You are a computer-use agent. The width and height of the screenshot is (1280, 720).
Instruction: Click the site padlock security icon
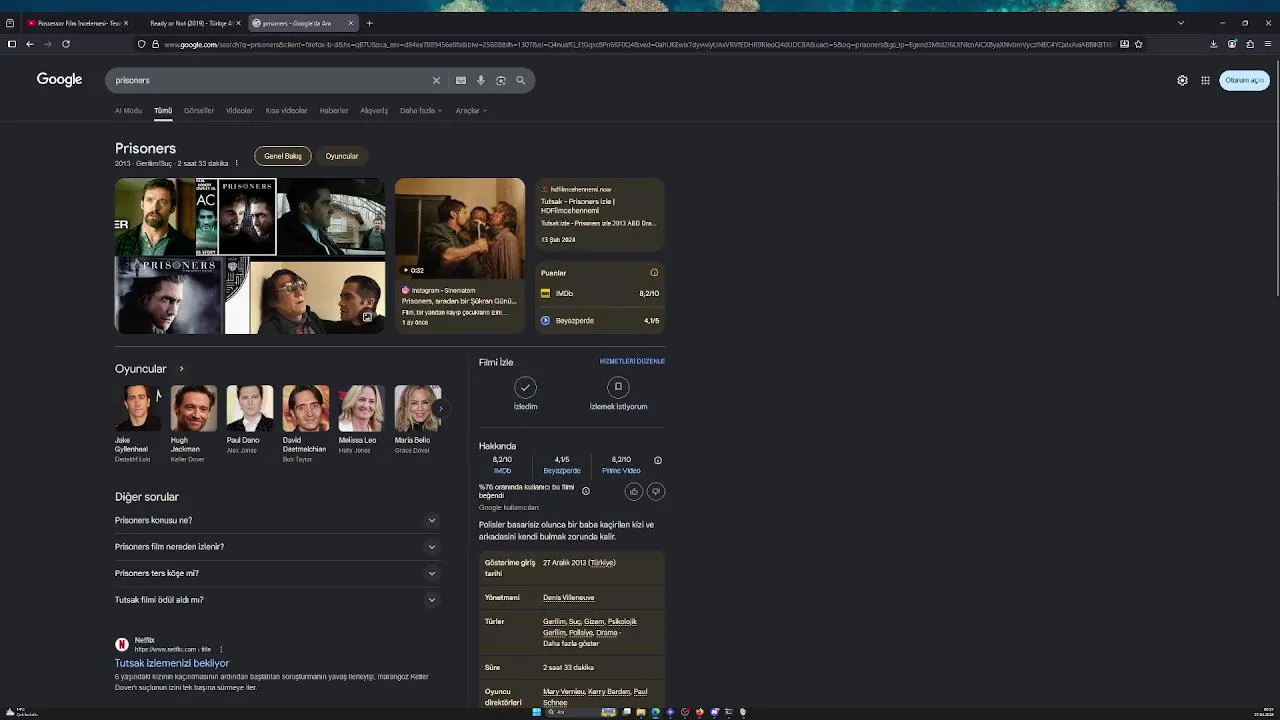pos(155,44)
